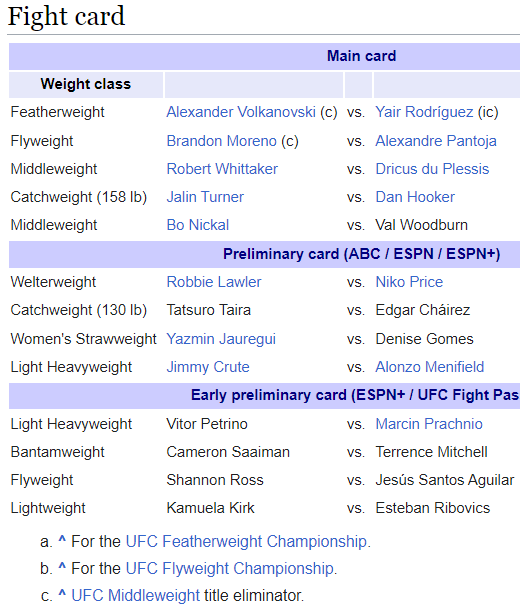Follow the Yazmin Jauregui link
This screenshot has width=520, height=610.
221,339
